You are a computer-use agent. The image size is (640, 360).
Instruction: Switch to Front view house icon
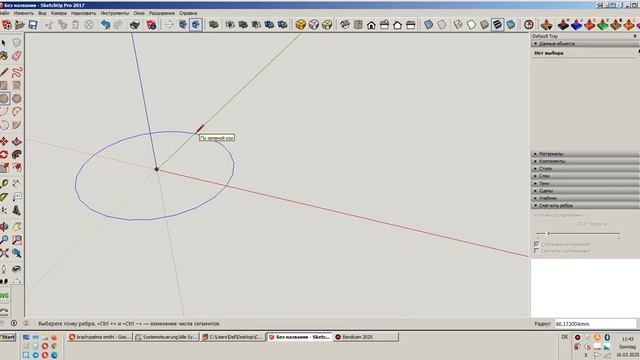[x=371, y=25]
